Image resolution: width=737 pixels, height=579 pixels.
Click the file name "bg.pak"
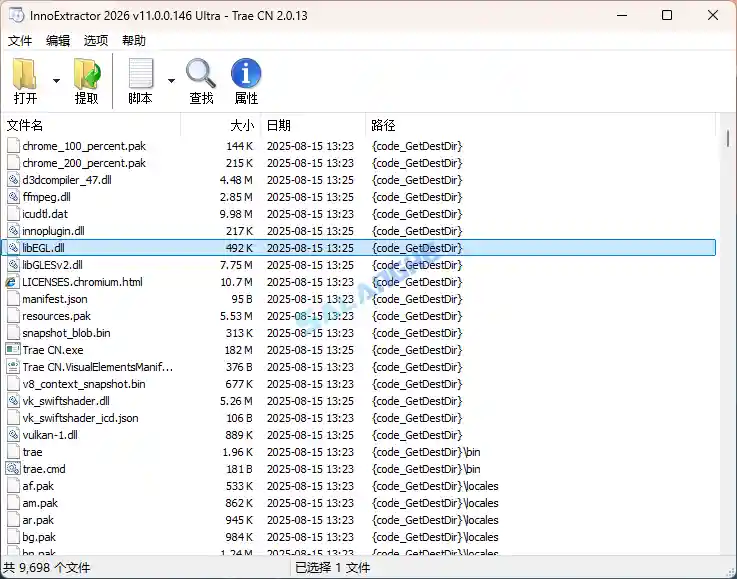[x=39, y=537]
